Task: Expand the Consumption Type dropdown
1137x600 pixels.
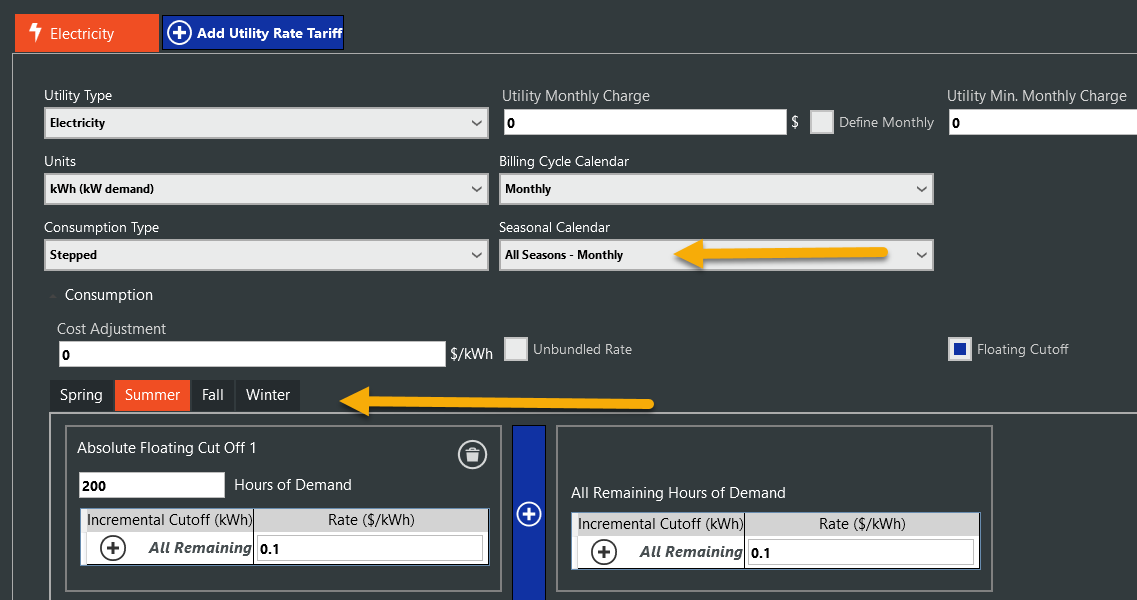Action: tap(266, 255)
